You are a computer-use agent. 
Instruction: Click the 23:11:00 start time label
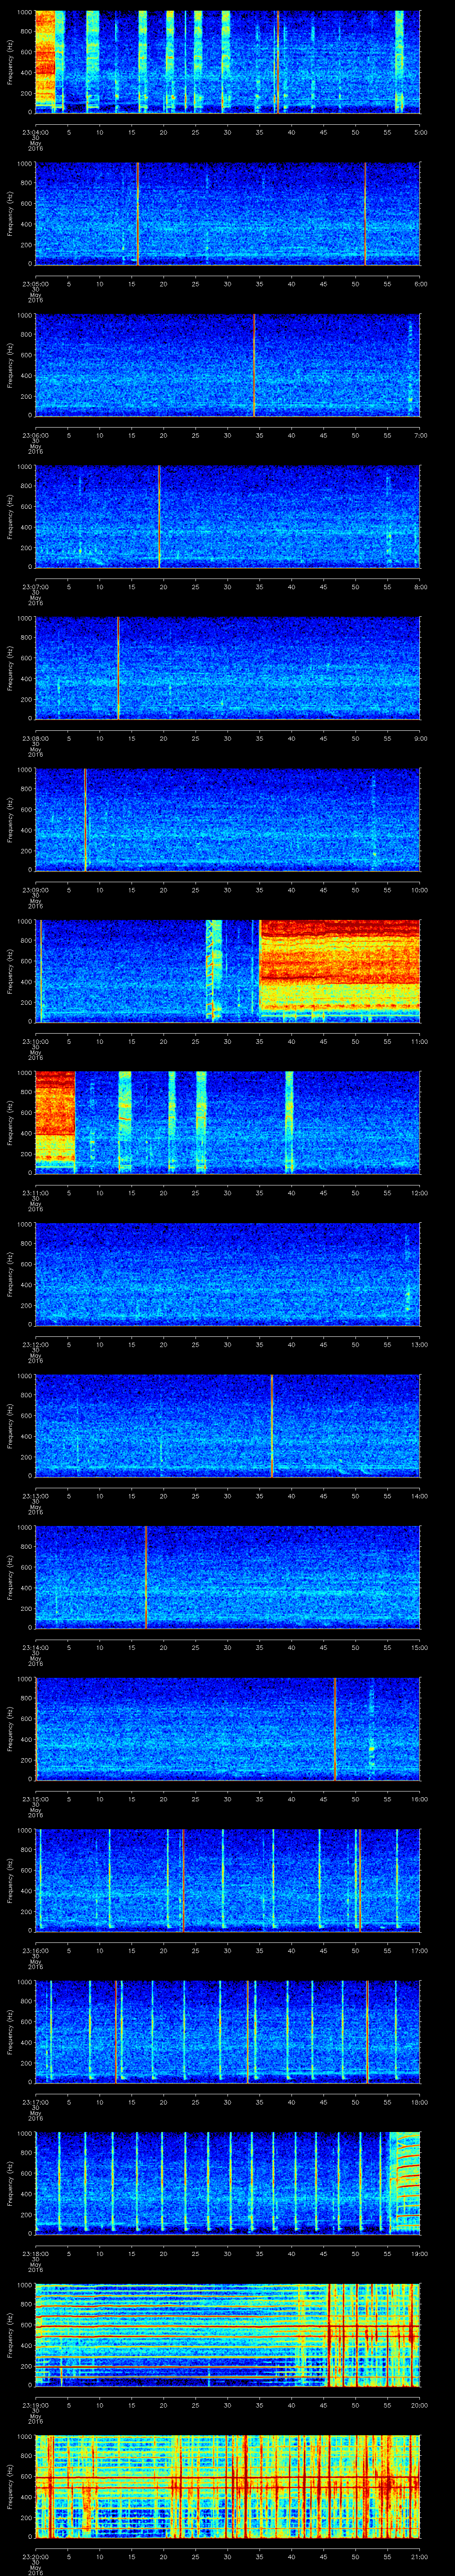tap(36, 1193)
